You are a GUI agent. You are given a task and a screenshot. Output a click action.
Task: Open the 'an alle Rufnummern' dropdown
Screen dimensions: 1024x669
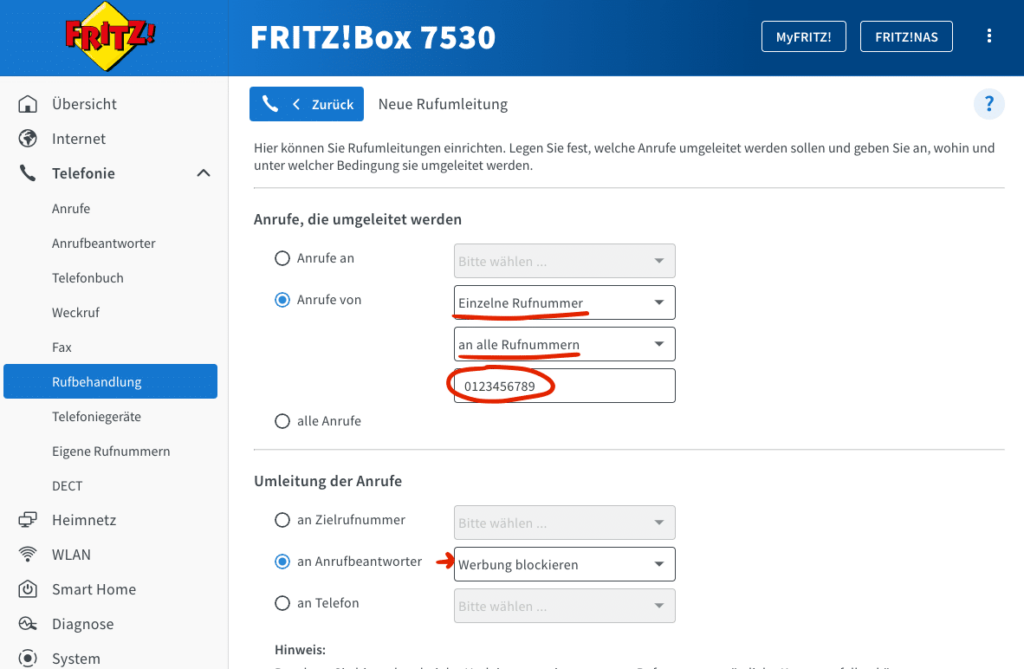coord(564,345)
